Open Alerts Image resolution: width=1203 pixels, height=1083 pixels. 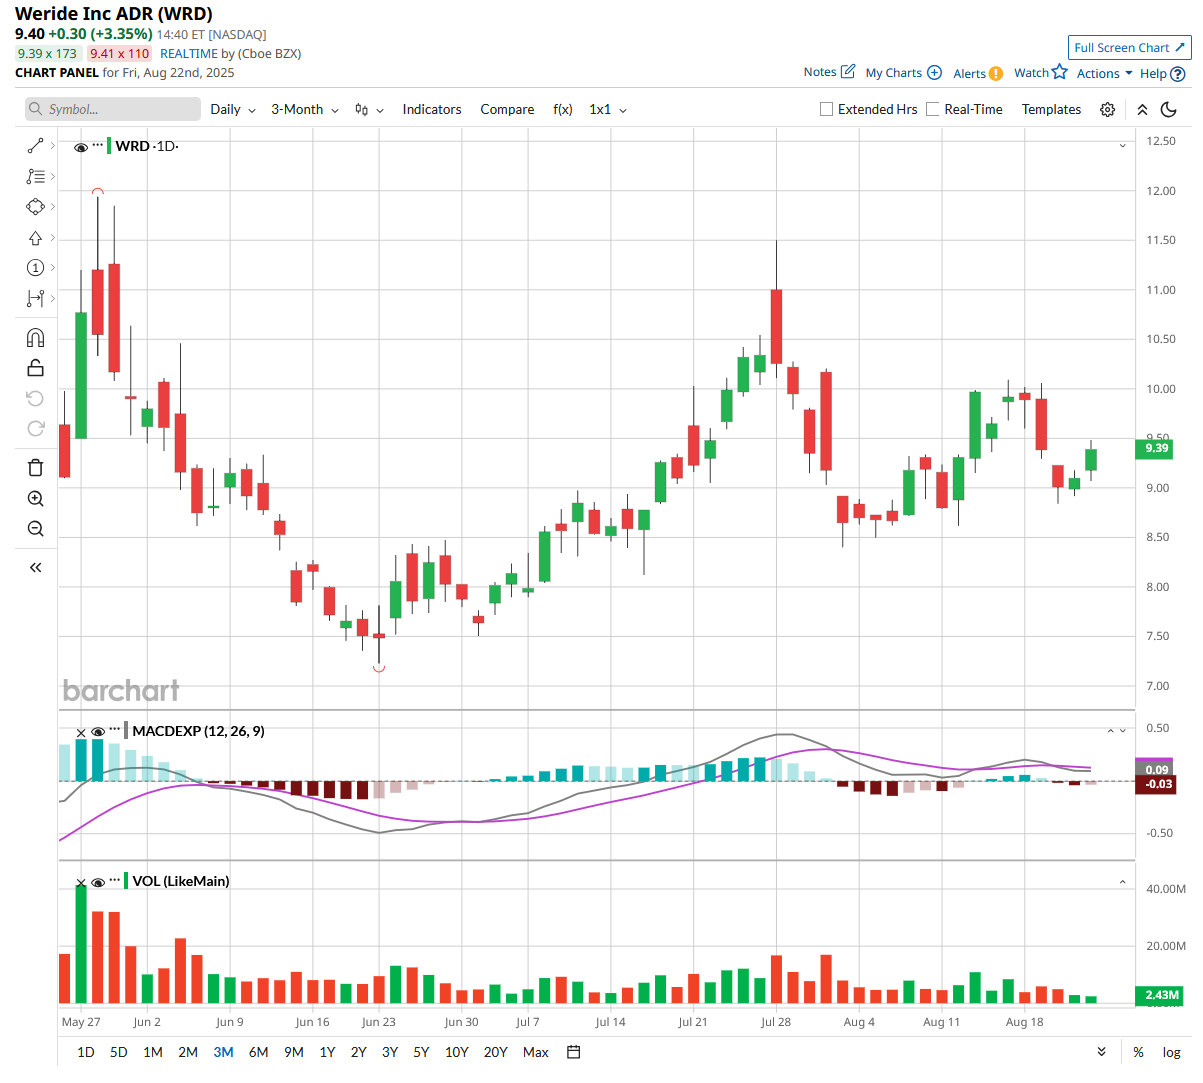[x=978, y=73]
